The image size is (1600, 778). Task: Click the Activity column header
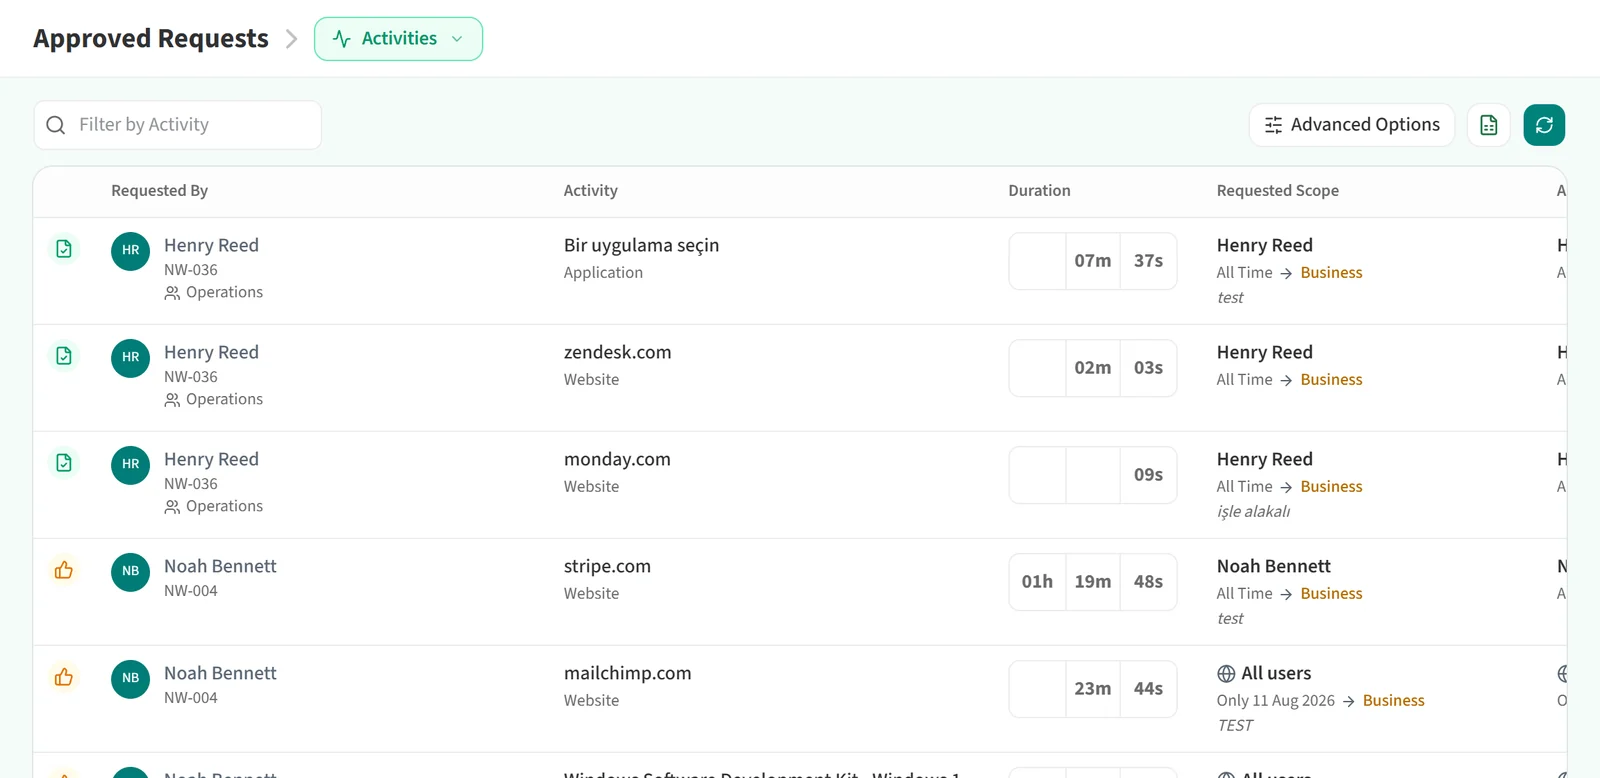[x=591, y=191]
